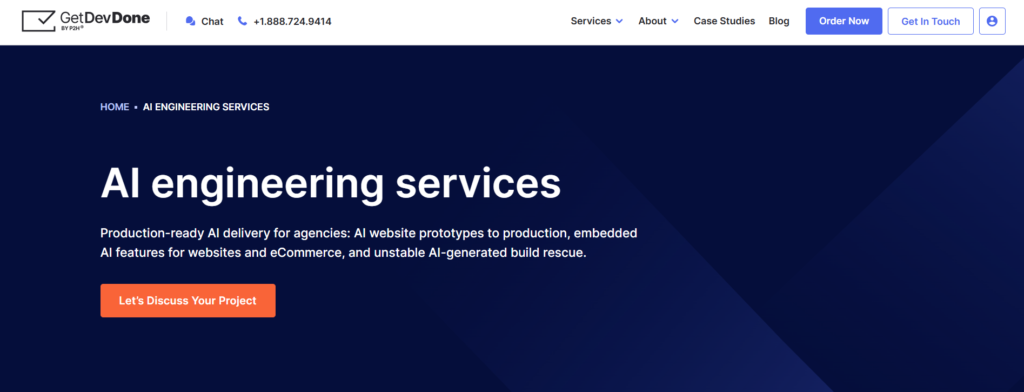Screen dimensions: 1024x392
Task: Click the +1.888.724.9414 phone number
Action: (293, 21)
